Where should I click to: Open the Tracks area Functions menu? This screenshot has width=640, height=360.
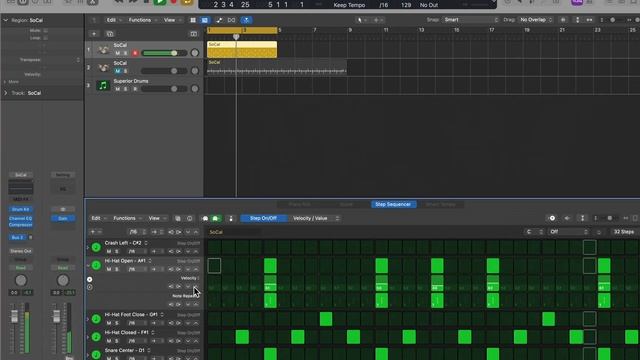[x=142, y=20]
